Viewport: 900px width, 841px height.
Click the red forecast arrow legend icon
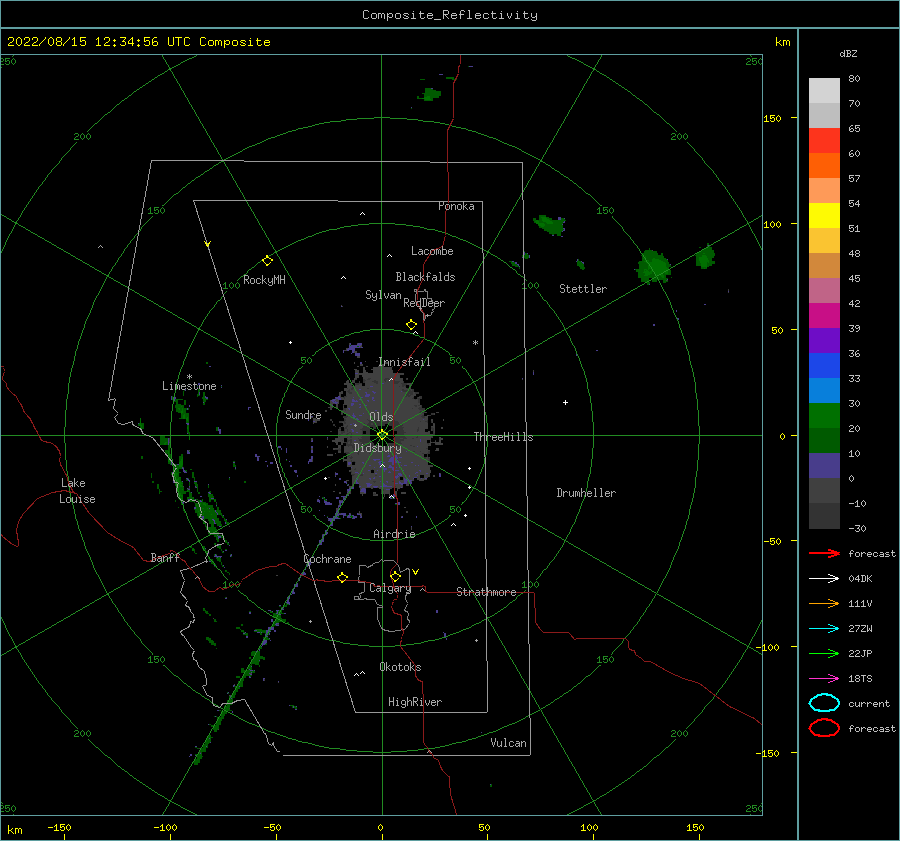824,553
